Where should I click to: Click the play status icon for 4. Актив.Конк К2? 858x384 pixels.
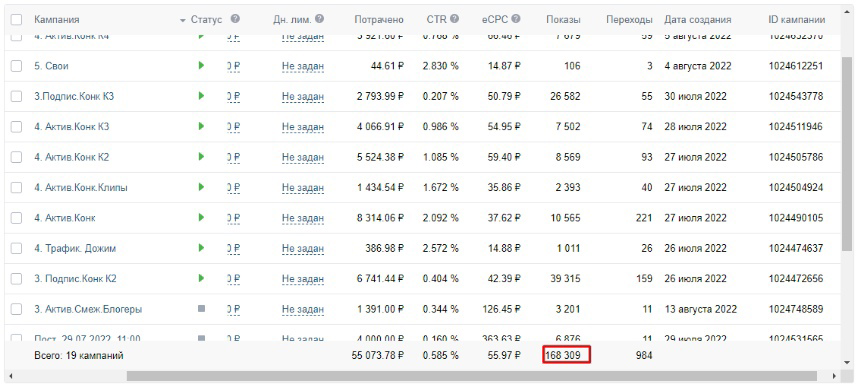[x=201, y=157]
